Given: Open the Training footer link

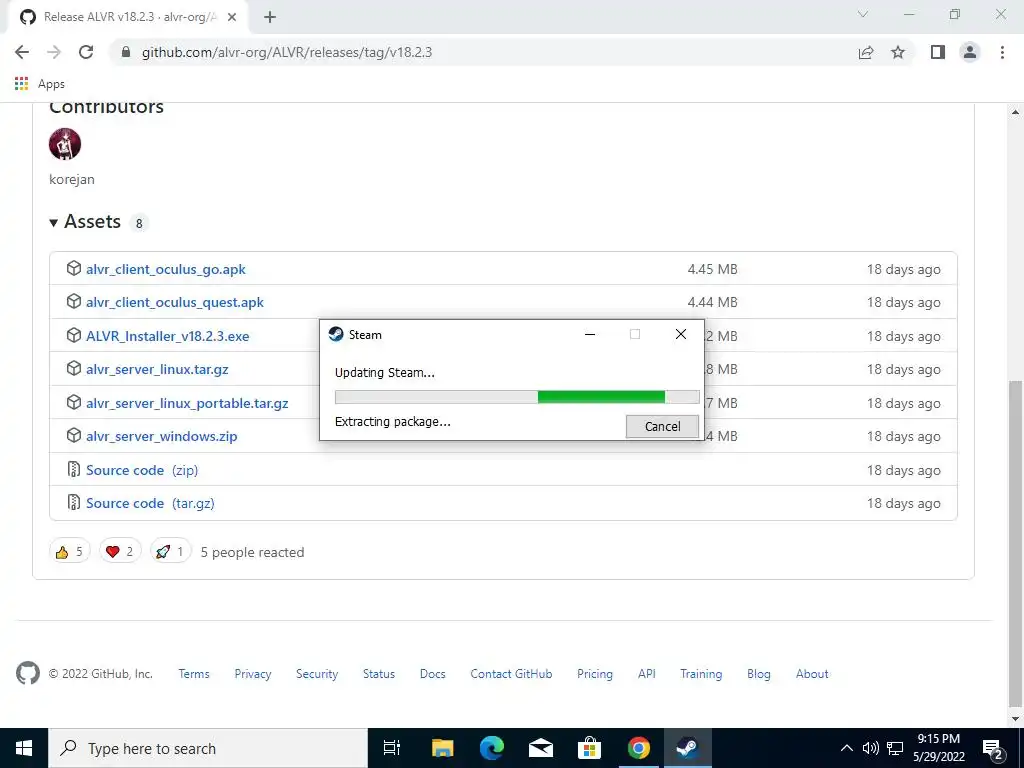Looking at the screenshot, I should 701,674.
